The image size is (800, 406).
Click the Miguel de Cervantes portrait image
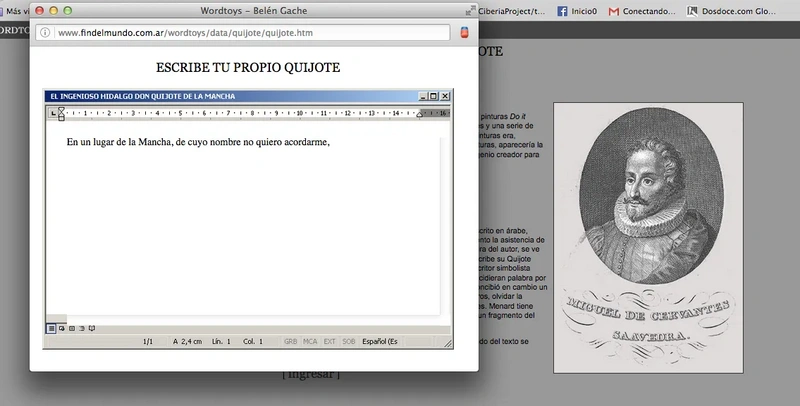point(648,238)
